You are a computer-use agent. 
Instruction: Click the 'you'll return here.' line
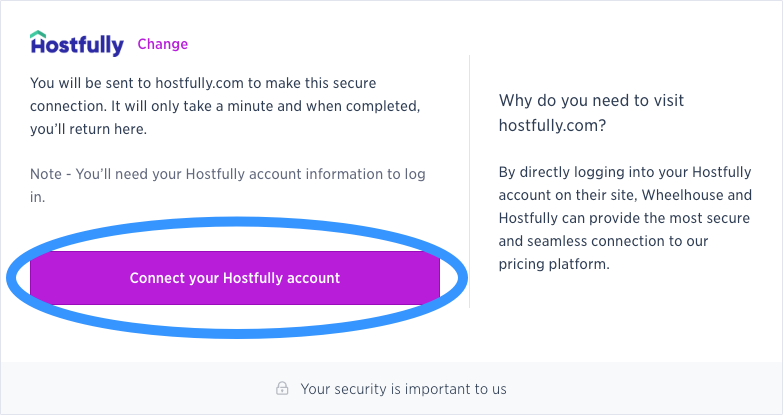click(x=88, y=129)
